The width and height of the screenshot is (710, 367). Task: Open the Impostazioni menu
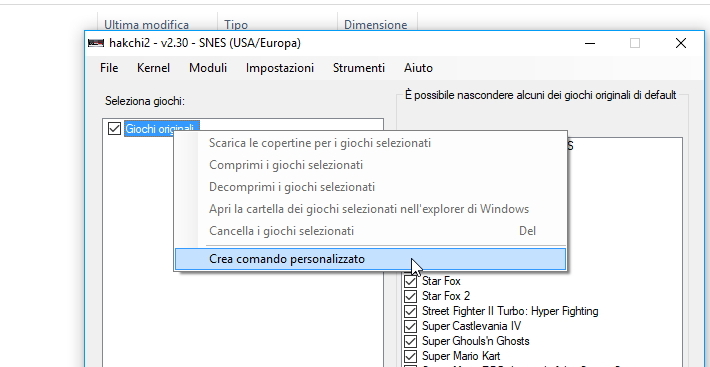(x=280, y=68)
